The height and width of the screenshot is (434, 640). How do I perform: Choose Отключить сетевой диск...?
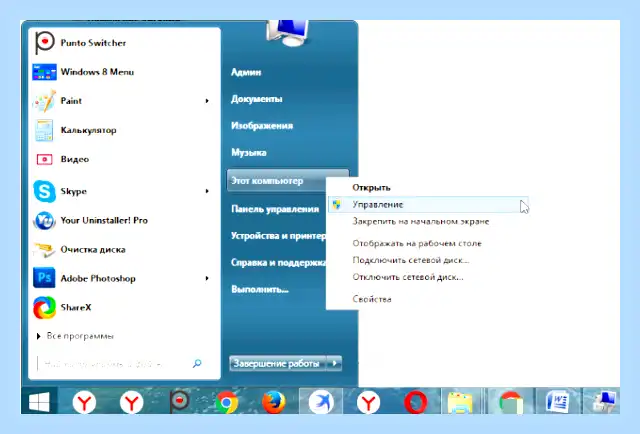click(408, 277)
